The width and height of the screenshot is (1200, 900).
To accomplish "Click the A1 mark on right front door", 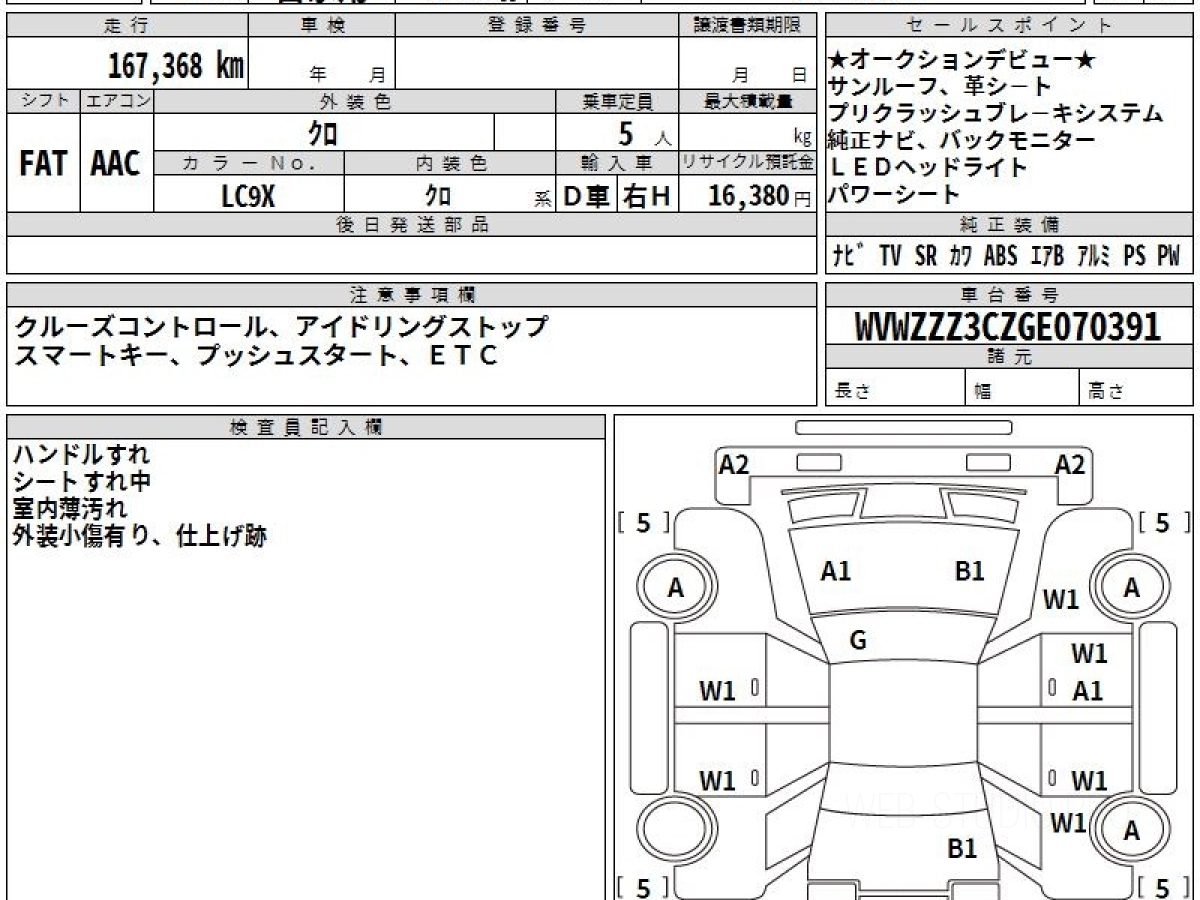I will coord(1088,690).
